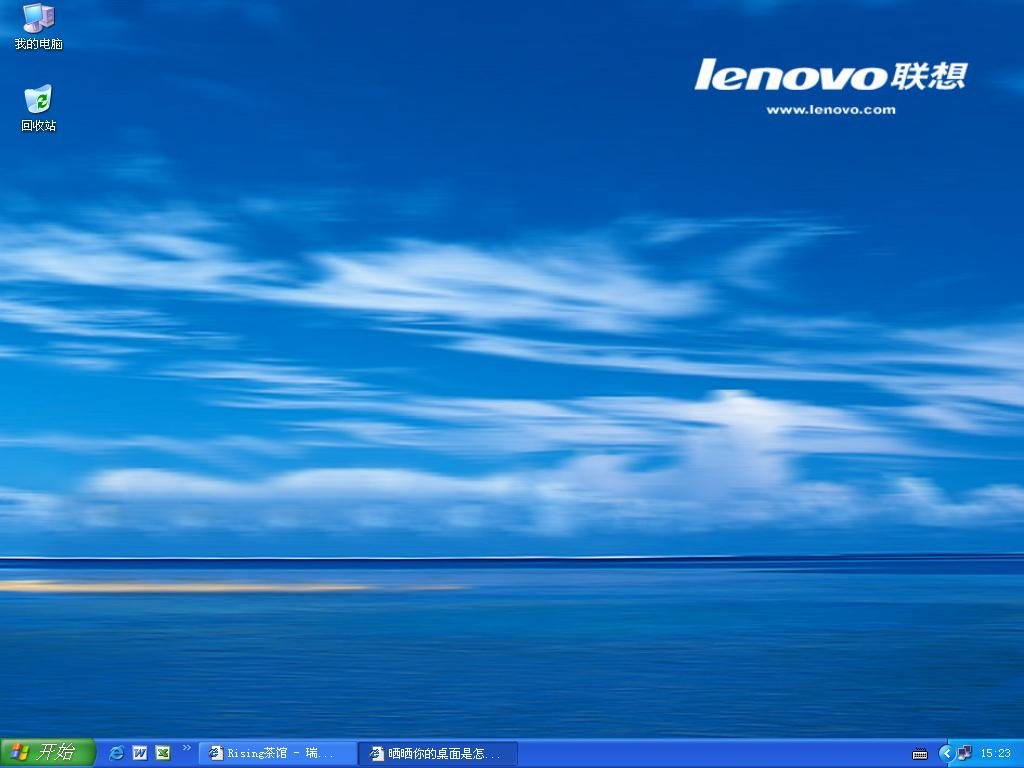
Task: Click the empty taskbar area
Action: pyautogui.click(x=700, y=753)
